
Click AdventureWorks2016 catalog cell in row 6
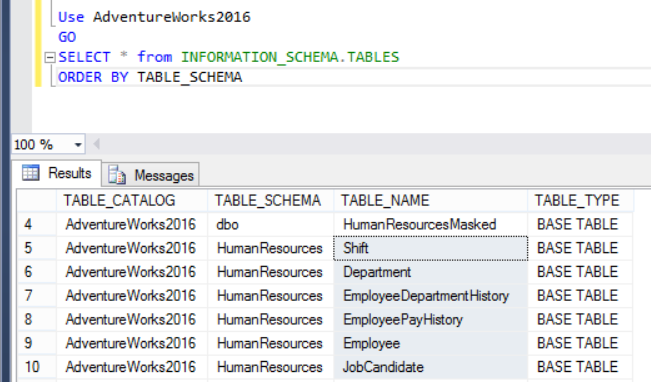[132, 272]
